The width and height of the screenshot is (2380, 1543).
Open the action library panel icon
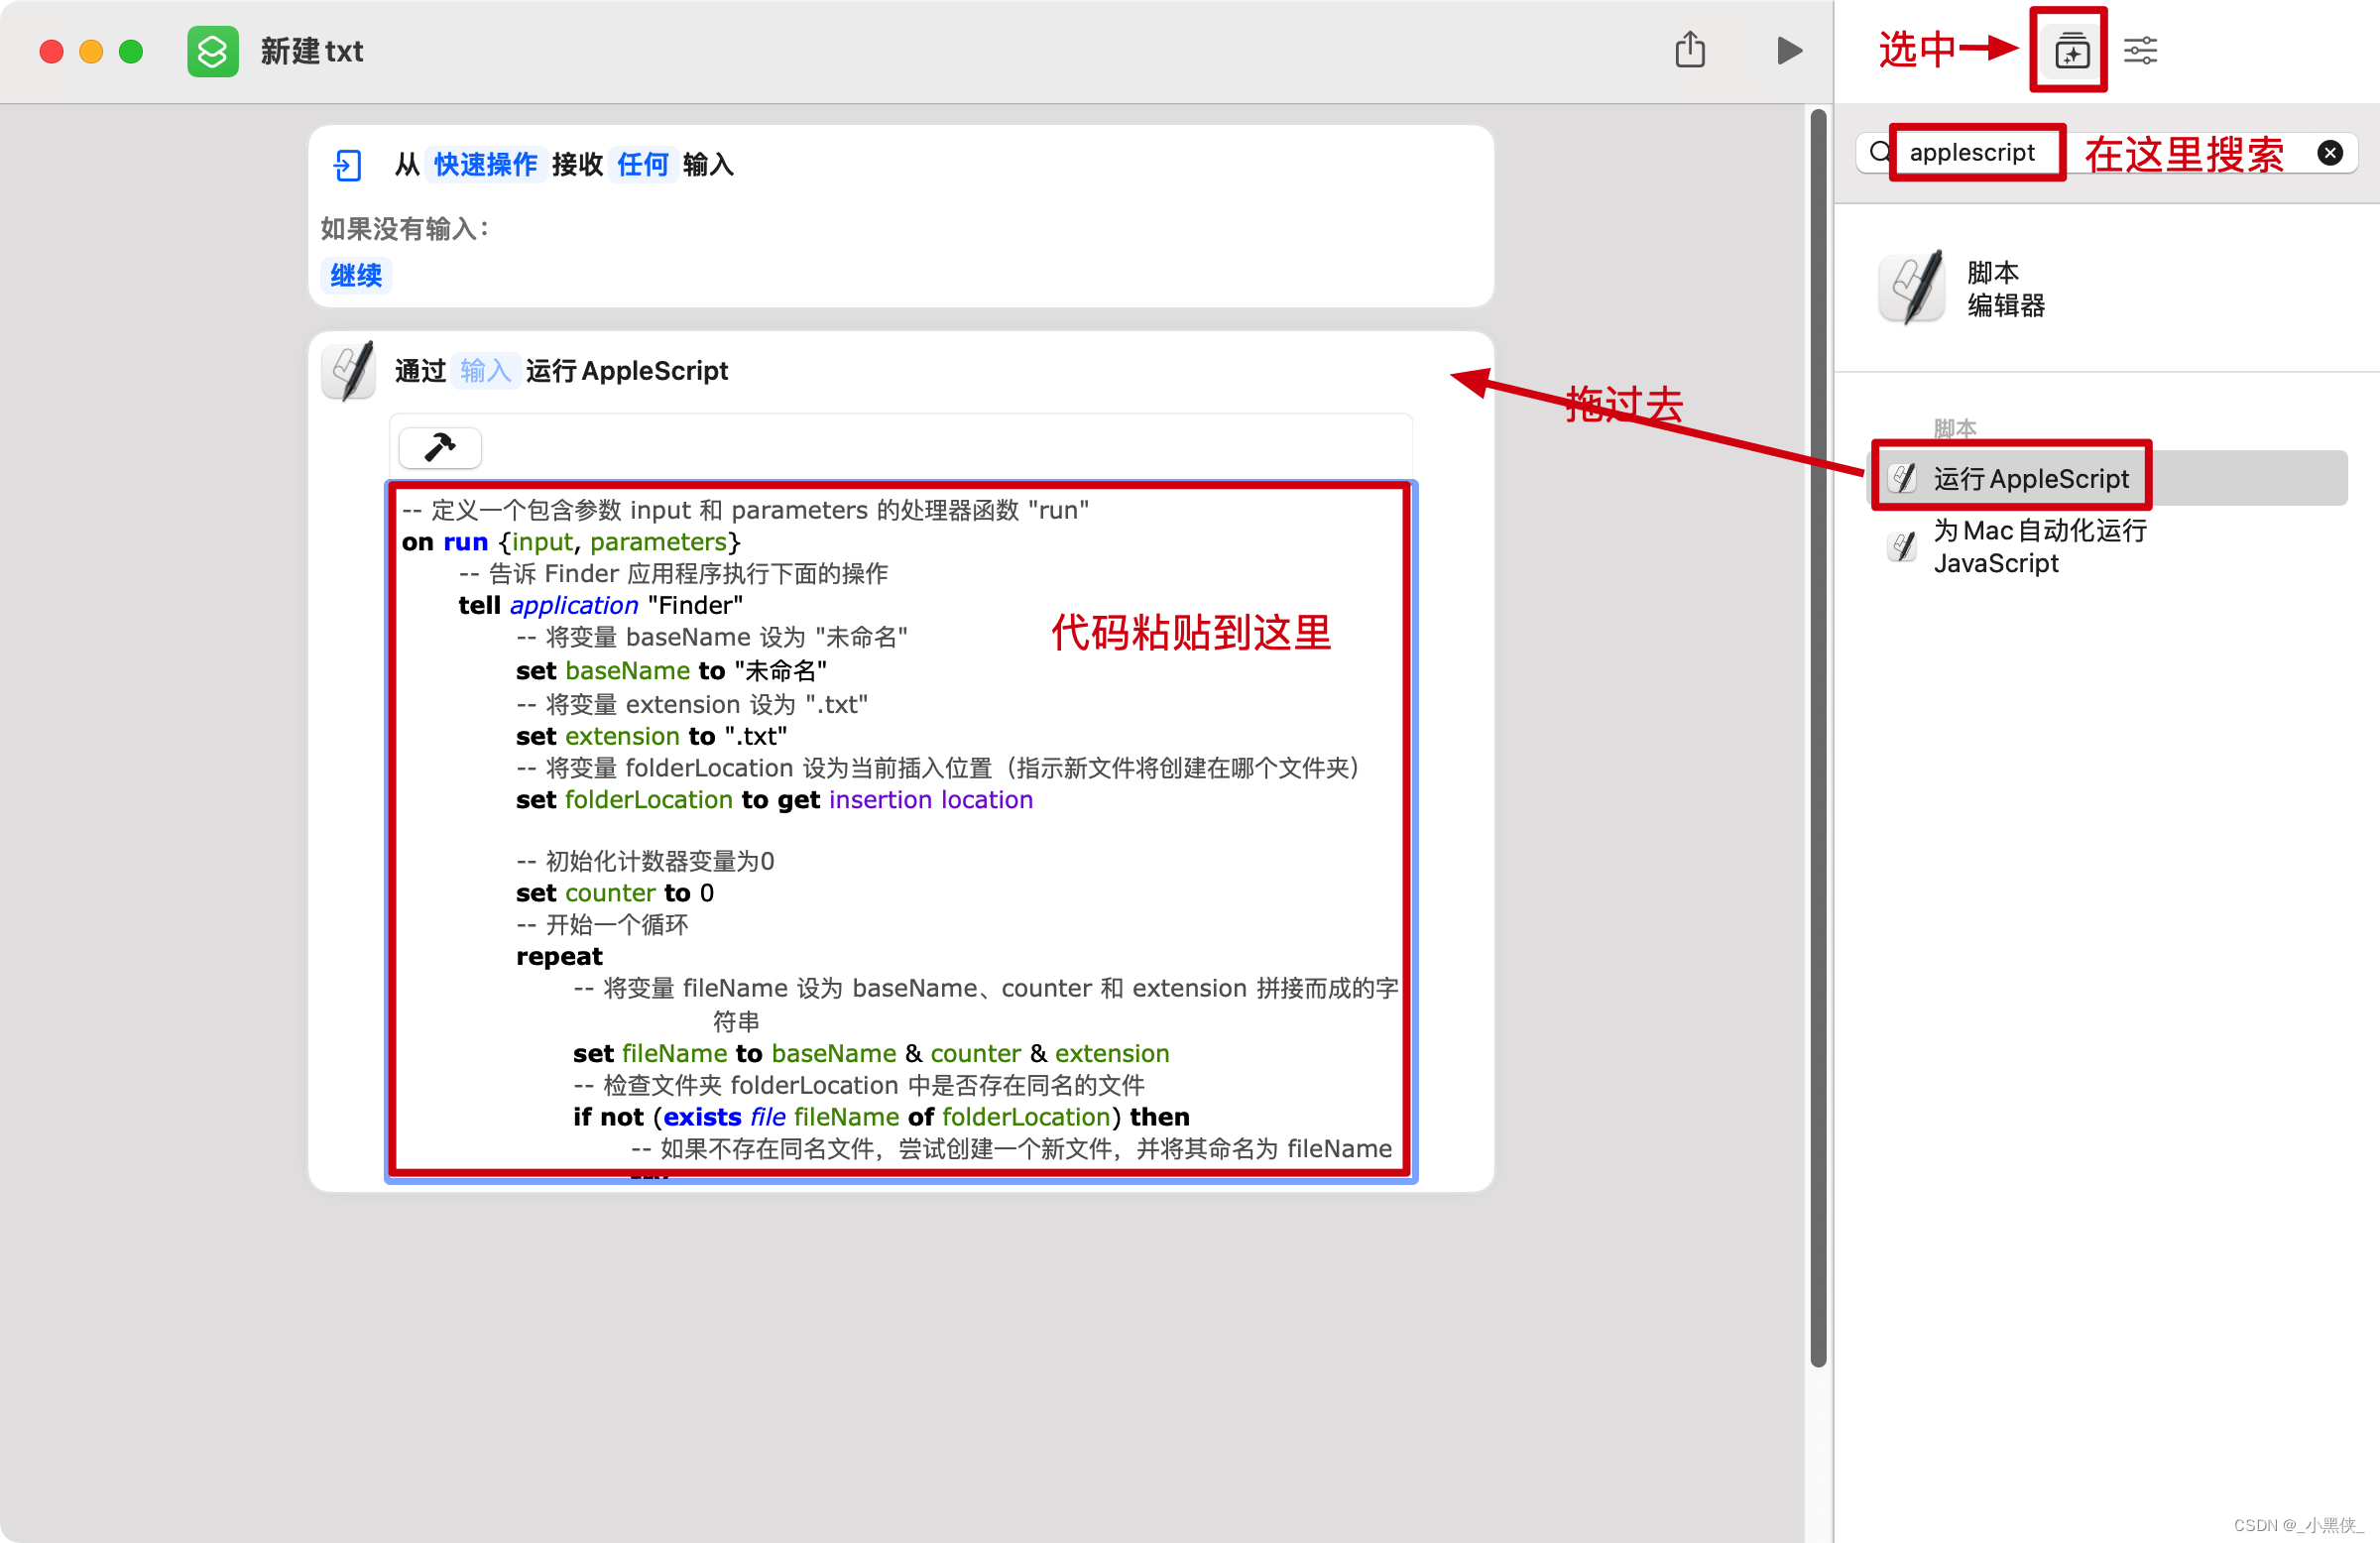click(2071, 50)
